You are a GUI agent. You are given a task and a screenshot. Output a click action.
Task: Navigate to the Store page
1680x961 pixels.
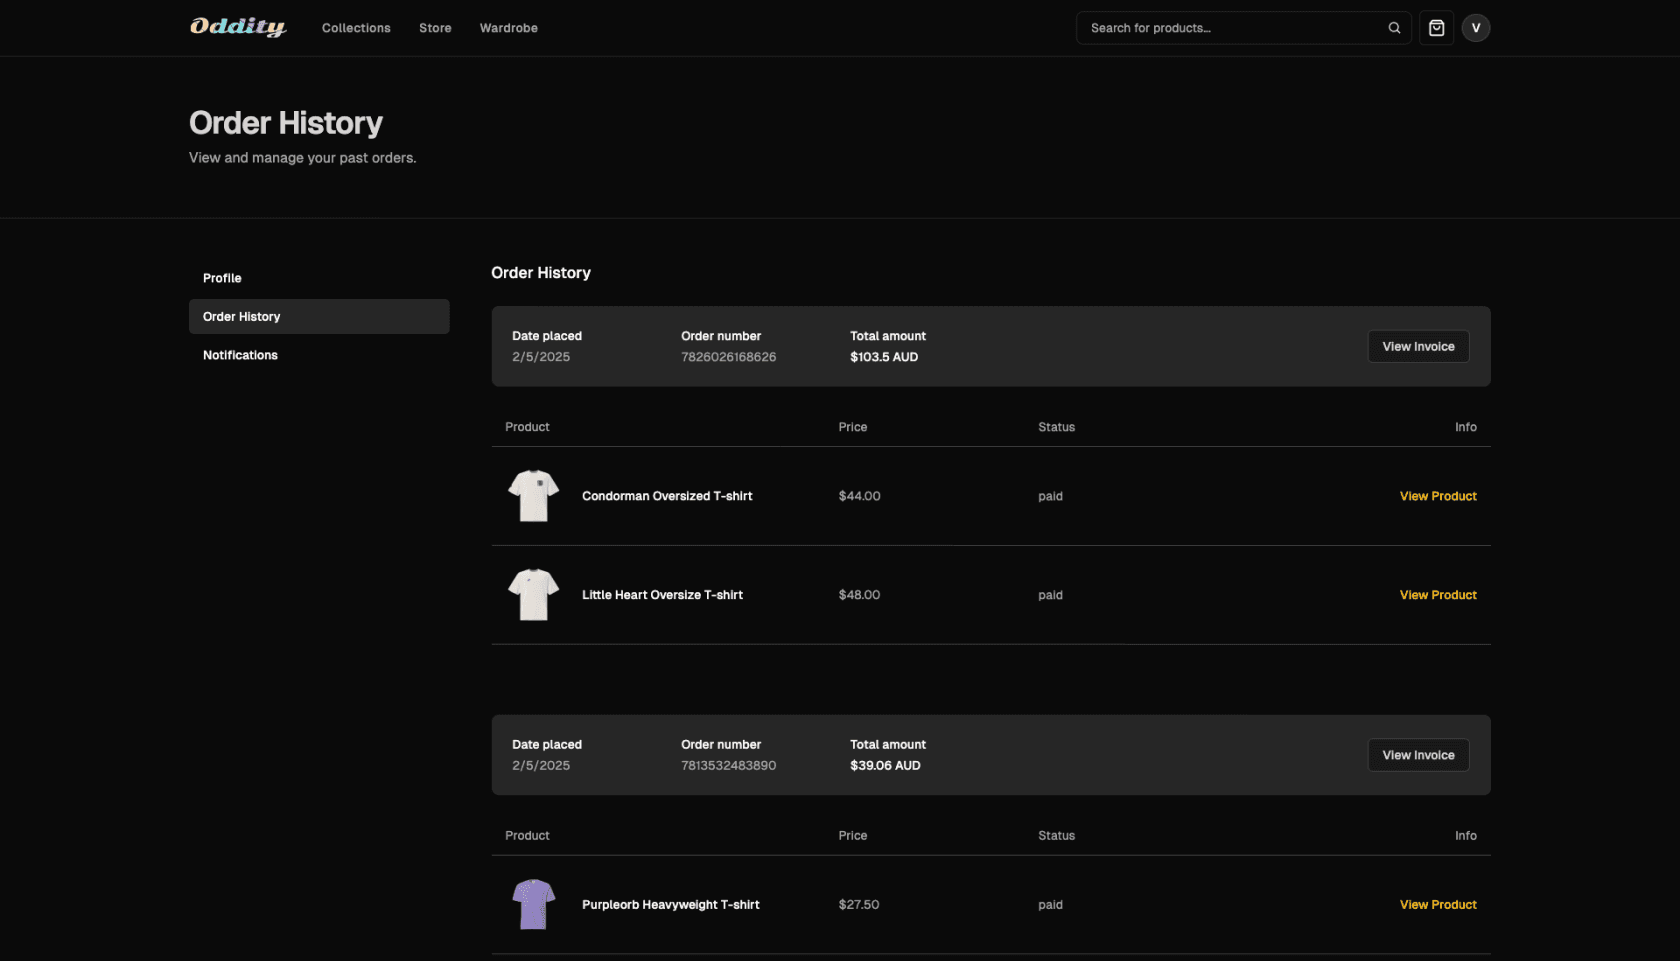click(x=435, y=28)
